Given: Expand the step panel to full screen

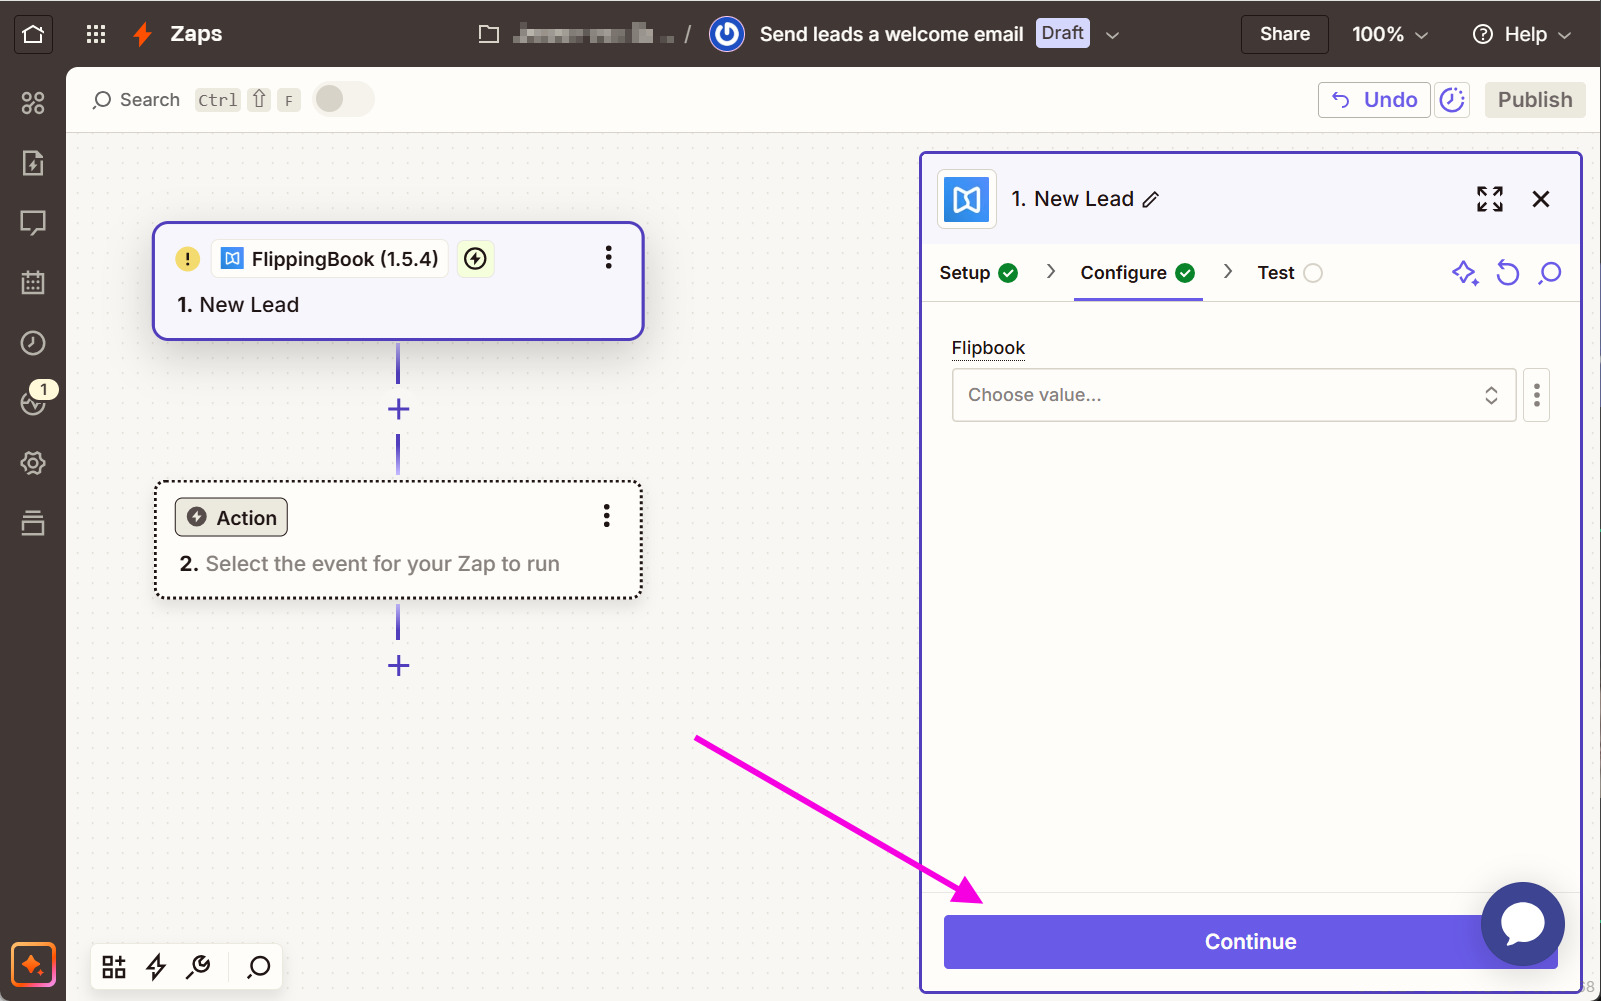Looking at the screenshot, I should [x=1490, y=199].
